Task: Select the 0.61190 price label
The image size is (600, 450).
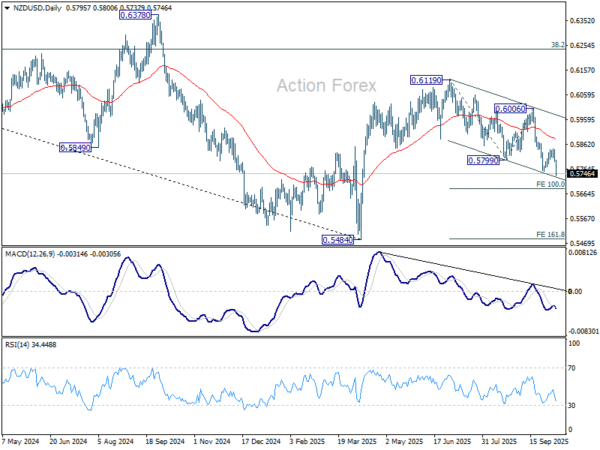Action: pos(426,80)
